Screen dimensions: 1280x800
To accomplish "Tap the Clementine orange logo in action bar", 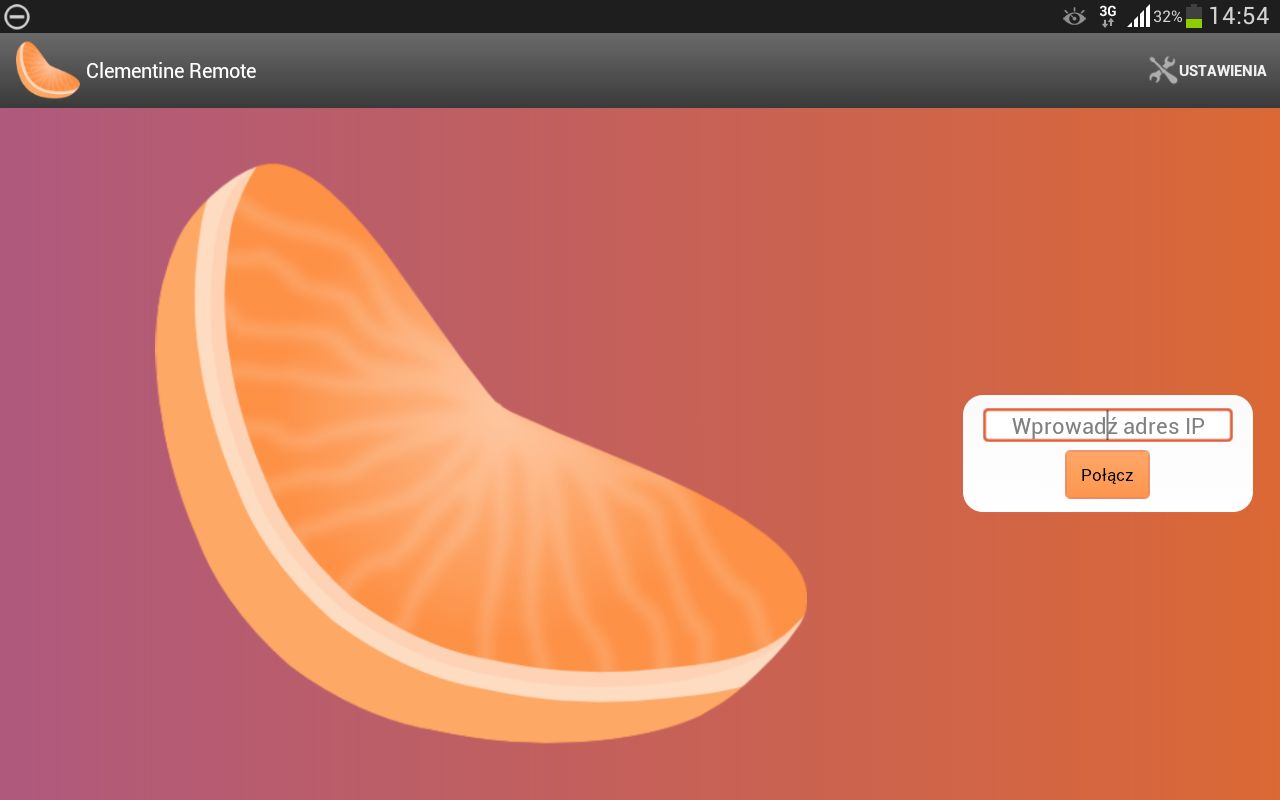I will pos(47,70).
